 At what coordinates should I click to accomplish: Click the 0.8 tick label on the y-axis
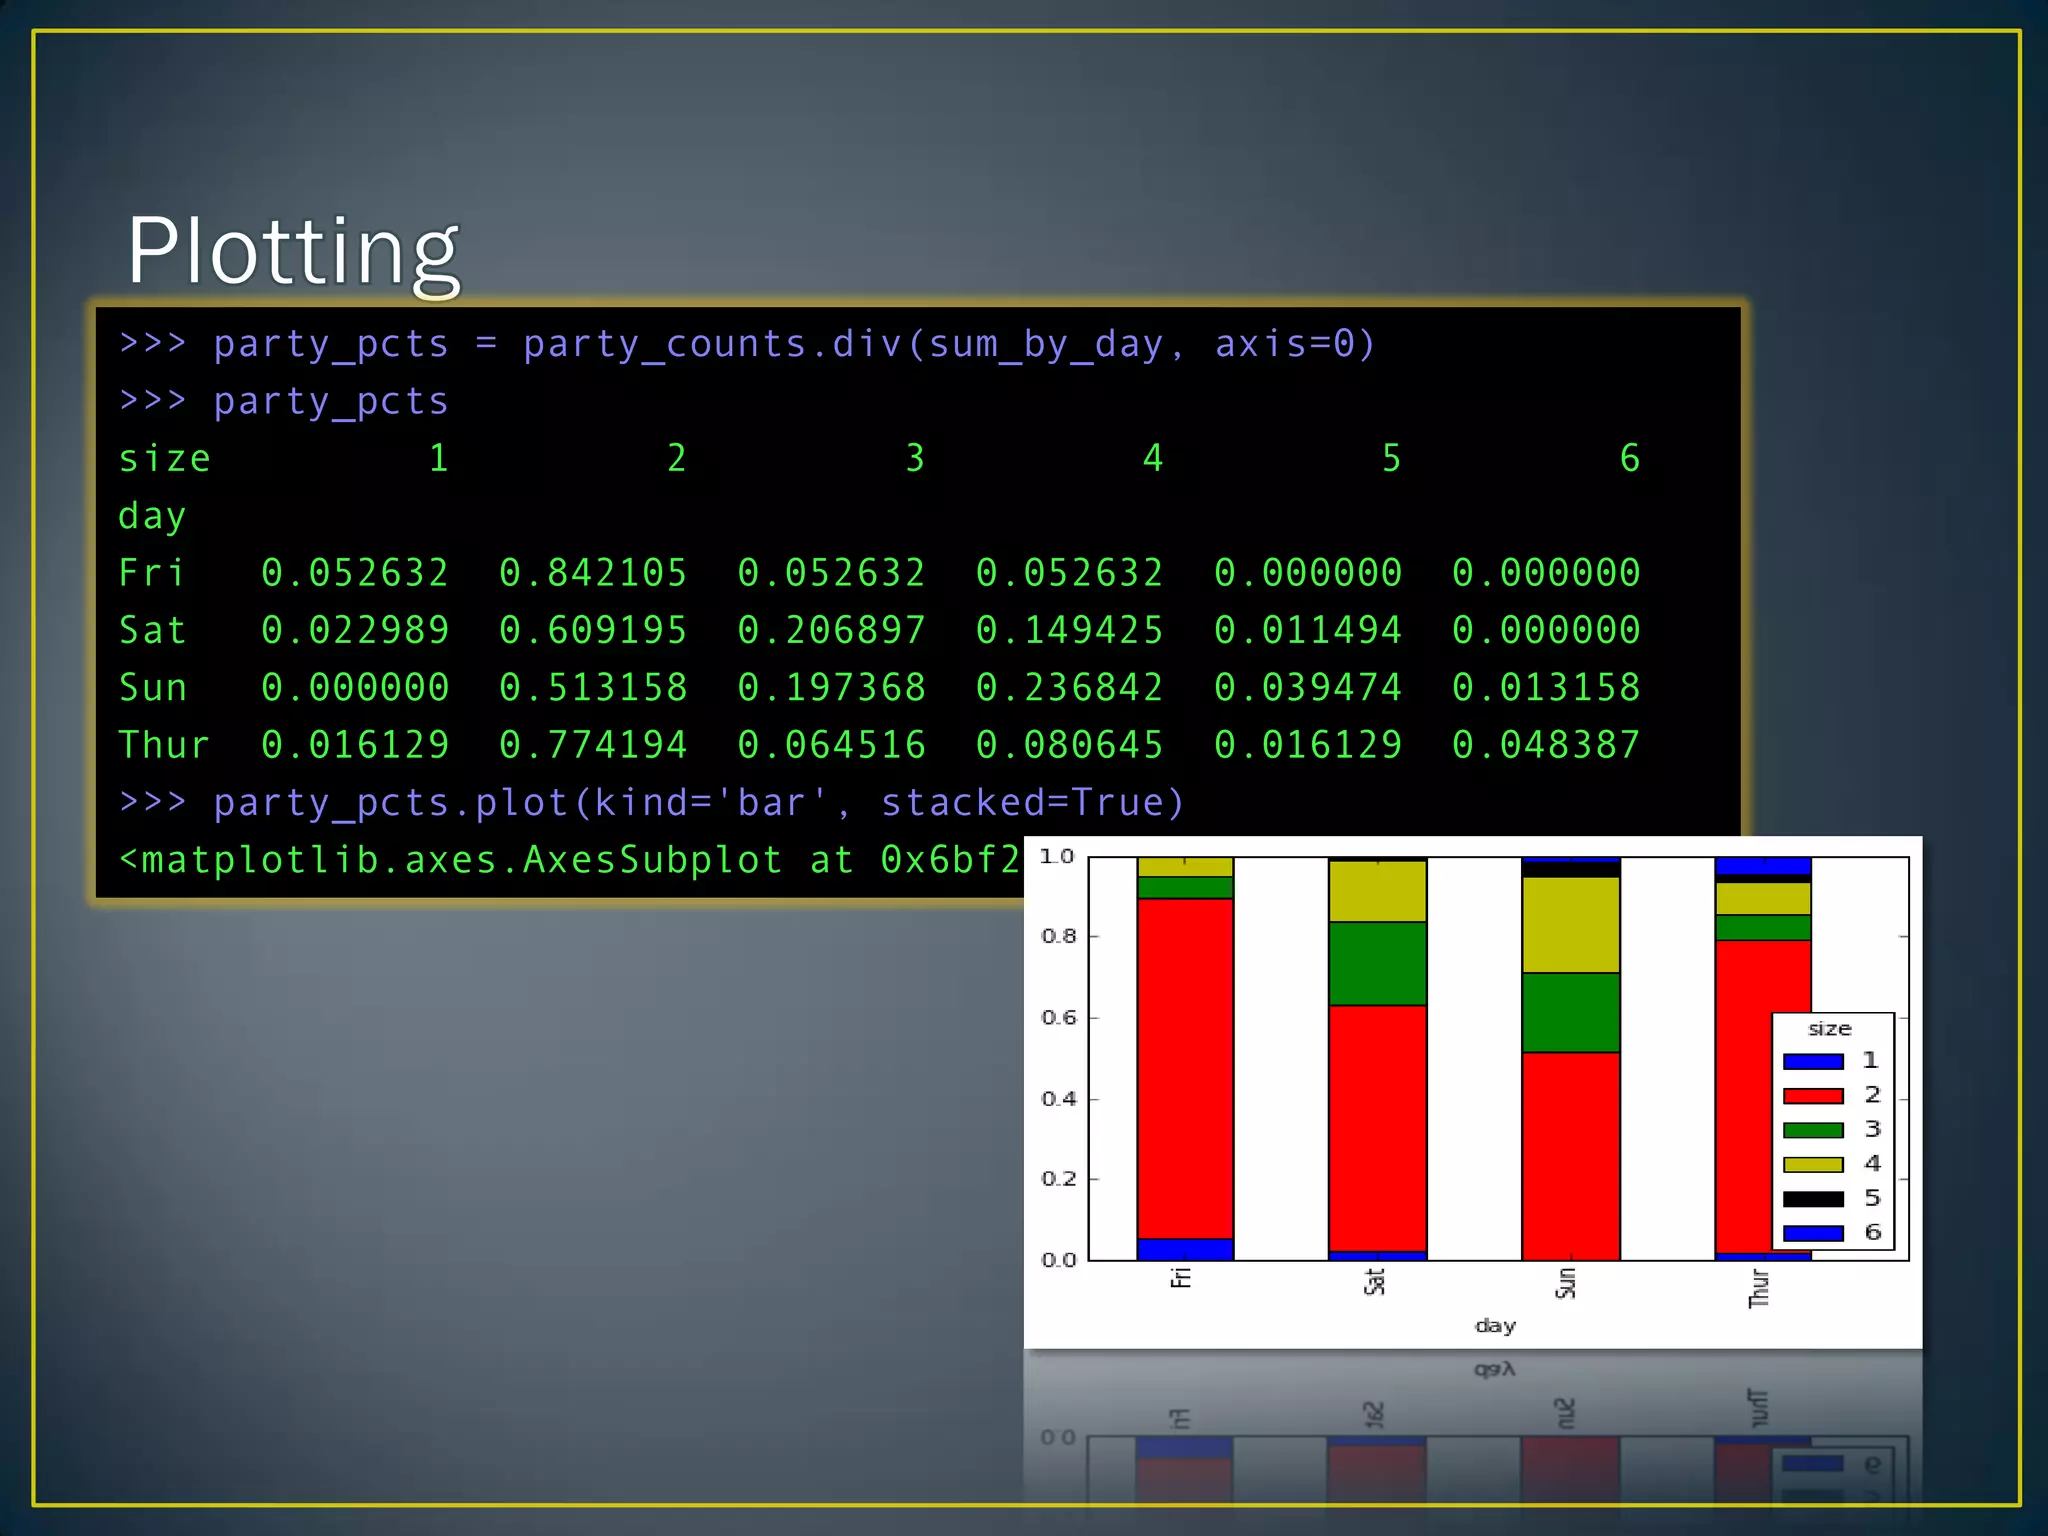click(1058, 936)
